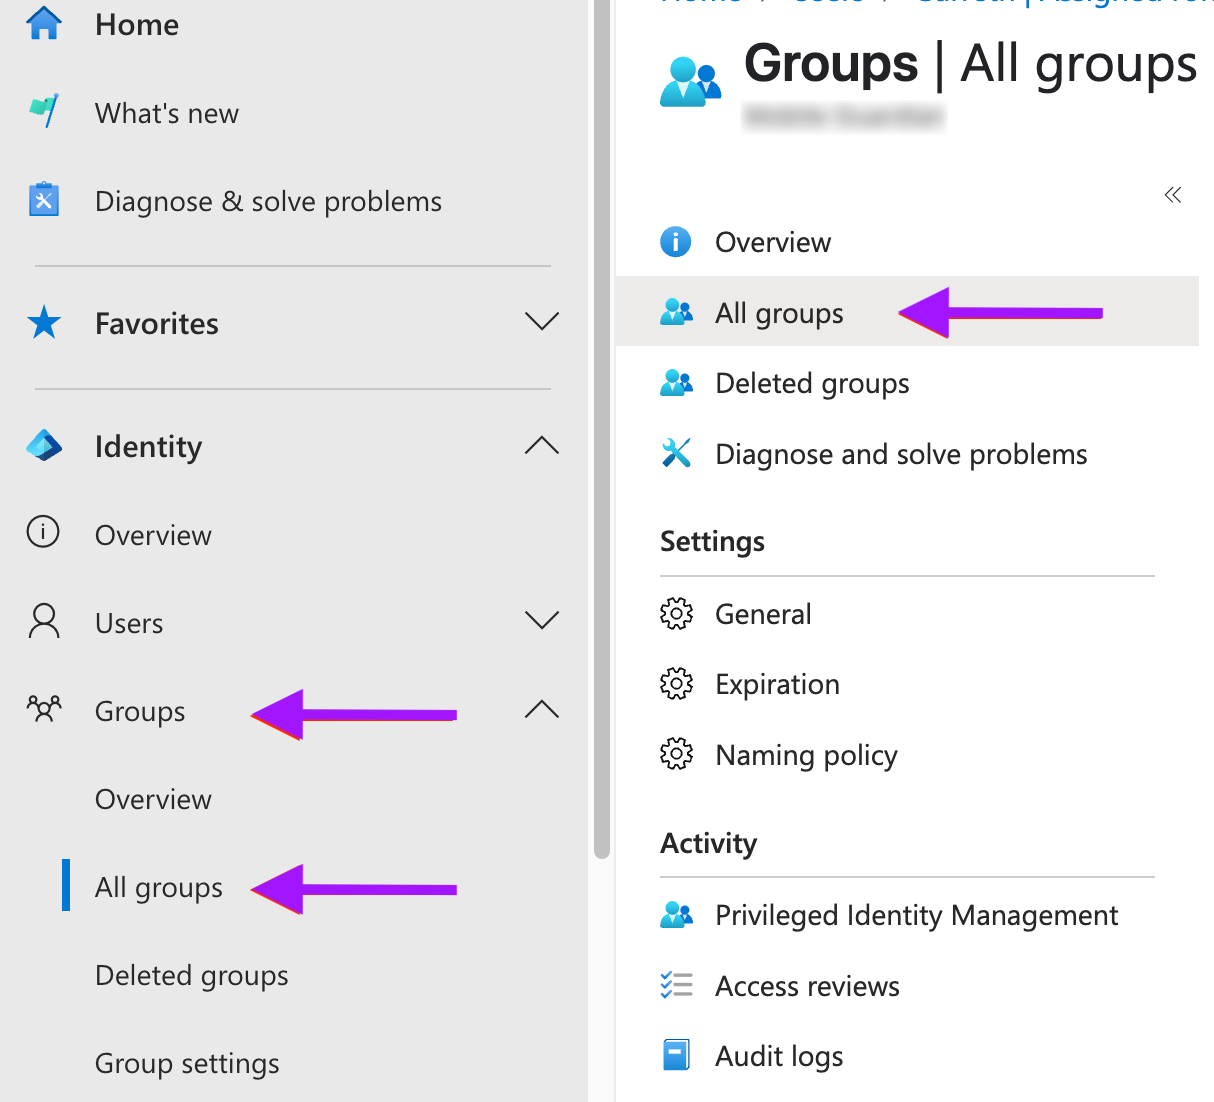Click the Expiration gear icon
The height and width of the screenshot is (1102, 1214).
[x=676, y=684]
